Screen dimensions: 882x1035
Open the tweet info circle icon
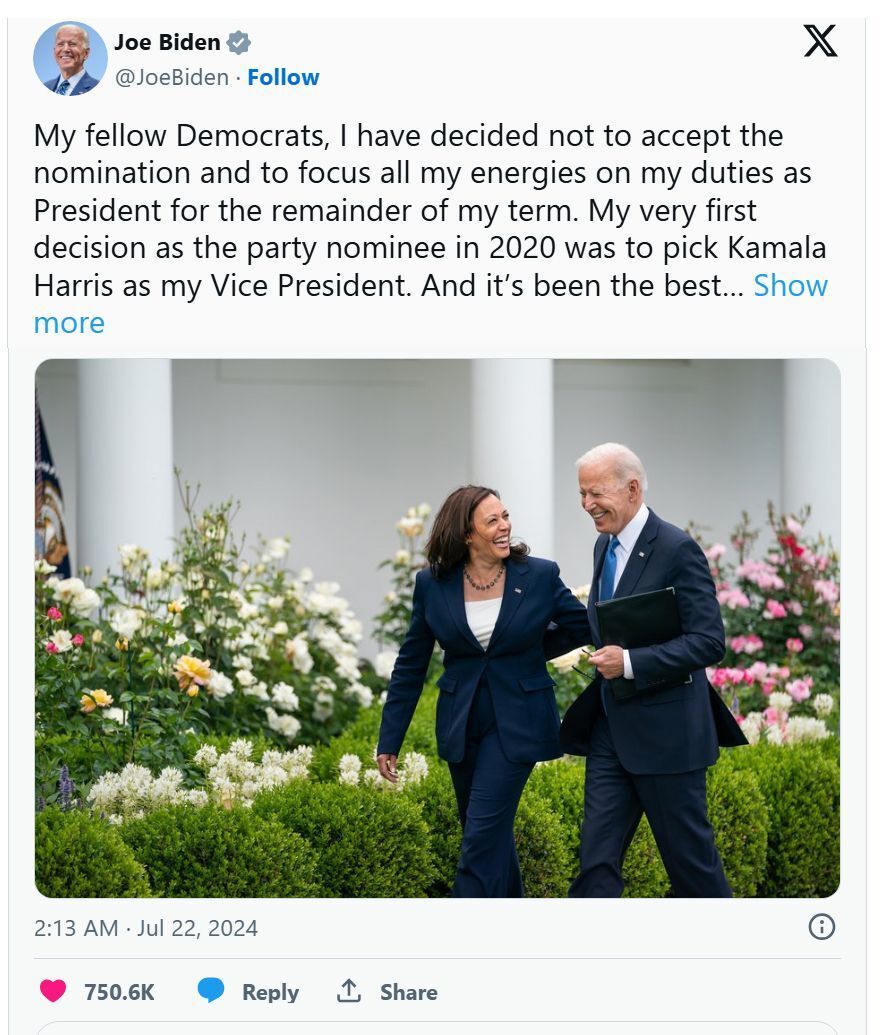point(821,927)
